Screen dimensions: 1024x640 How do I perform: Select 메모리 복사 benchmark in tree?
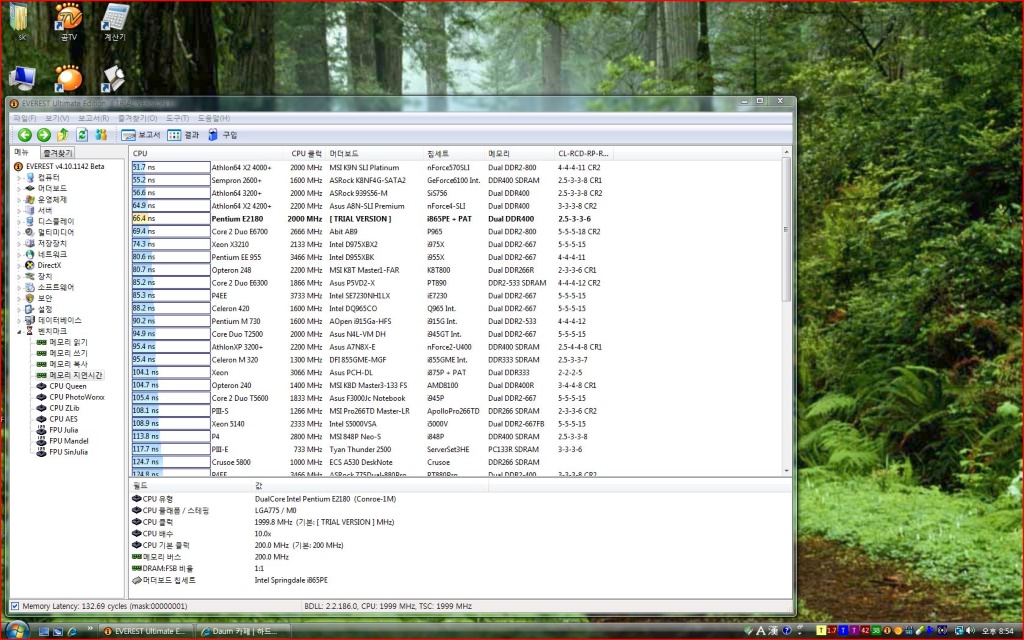pos(63,364)
